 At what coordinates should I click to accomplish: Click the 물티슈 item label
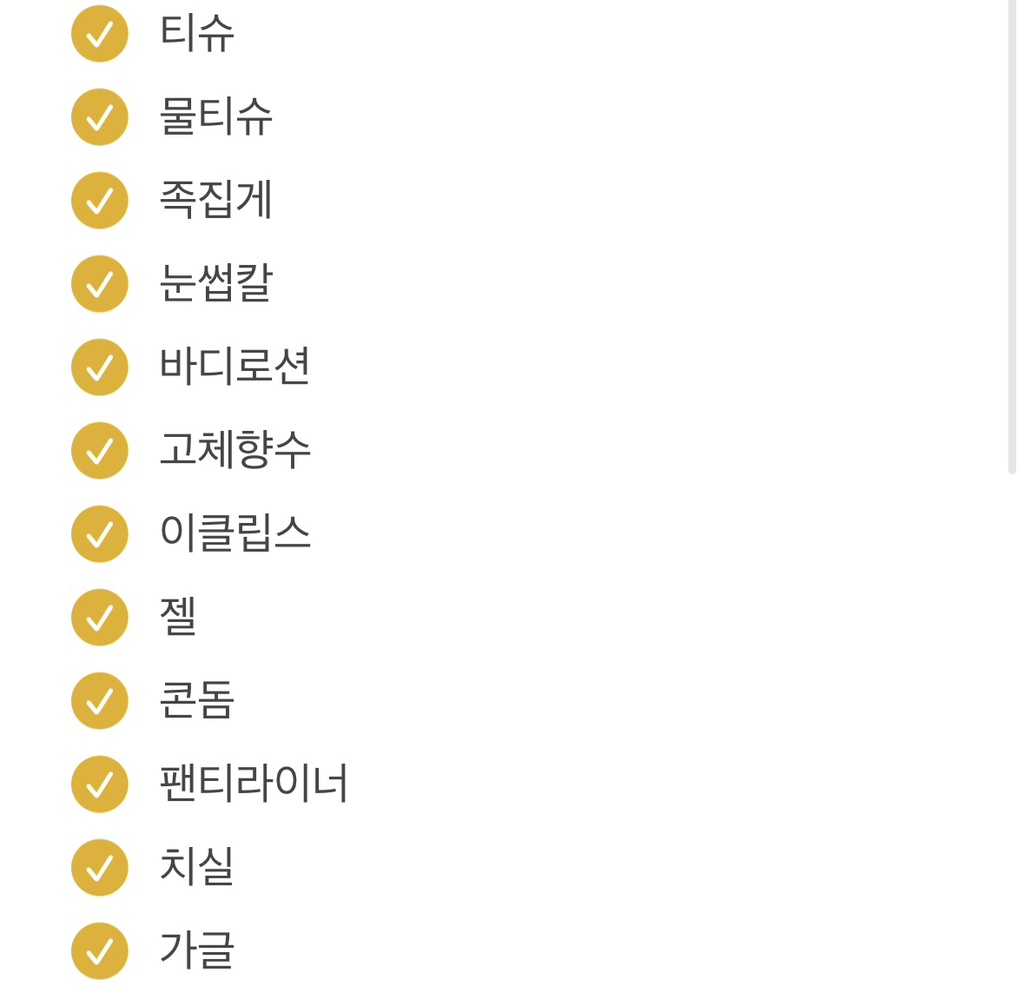tap(216, 117)
